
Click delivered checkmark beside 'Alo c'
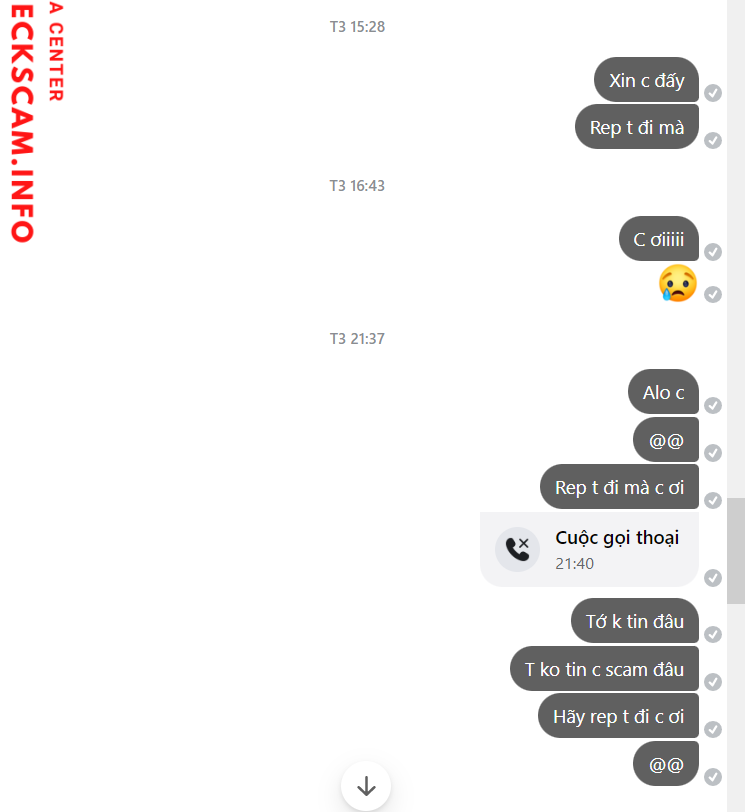713,405
